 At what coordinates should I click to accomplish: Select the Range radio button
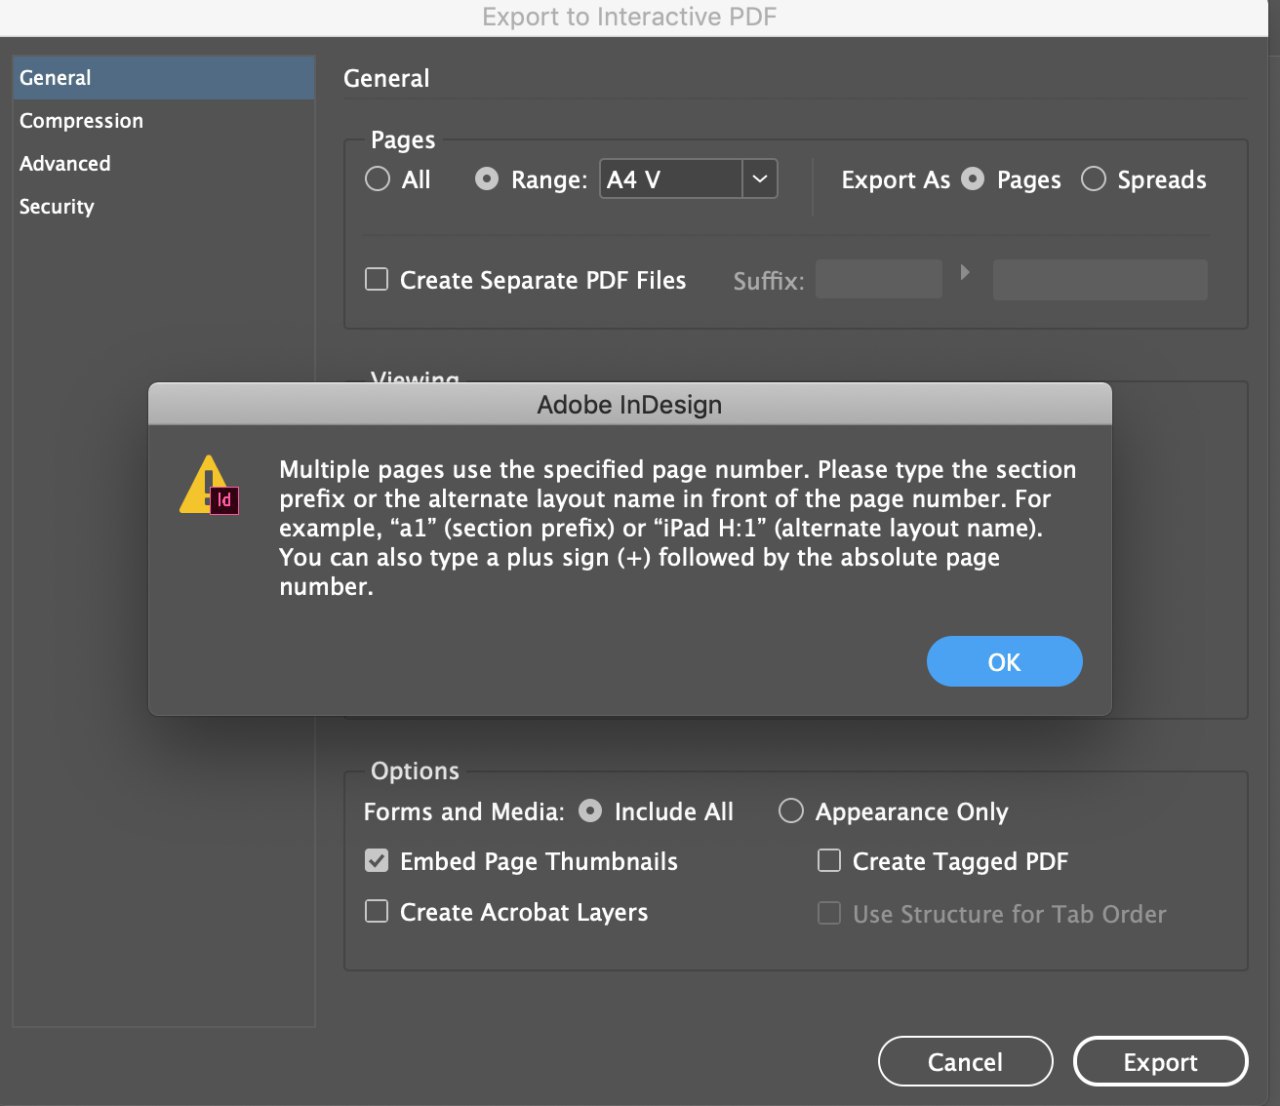(x=486, y=179)
